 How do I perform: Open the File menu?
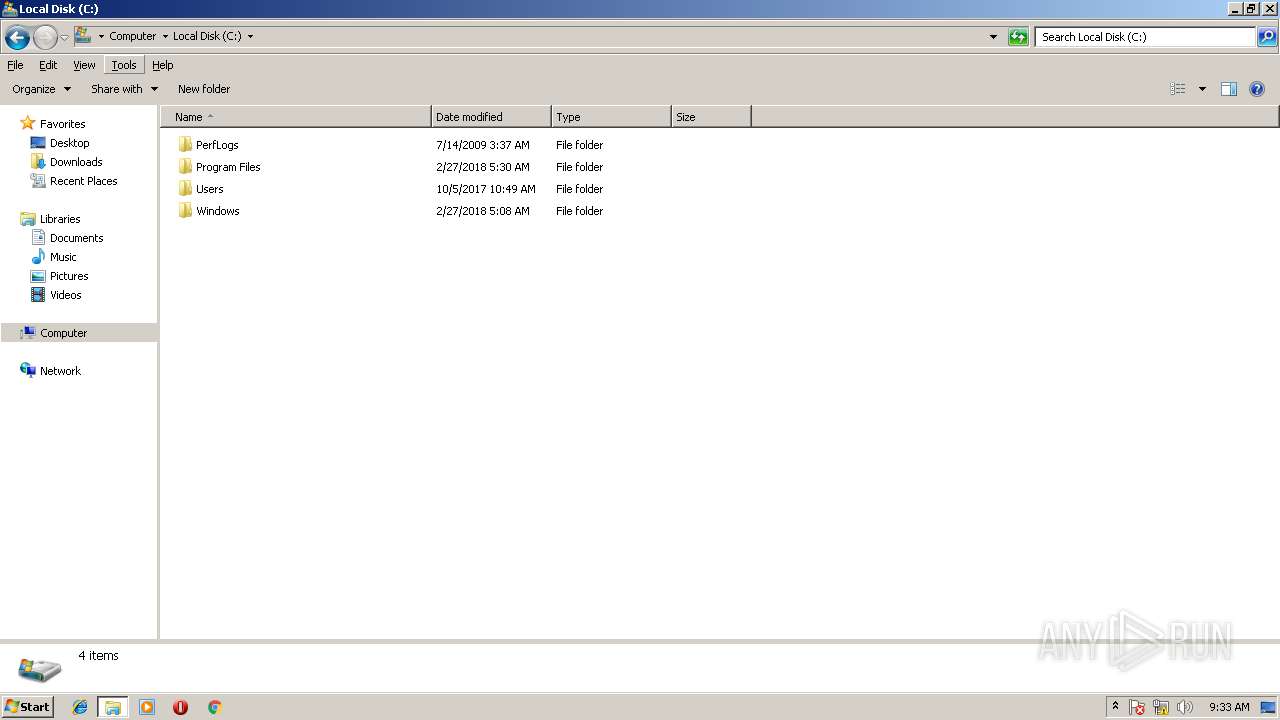pos(15,65)
